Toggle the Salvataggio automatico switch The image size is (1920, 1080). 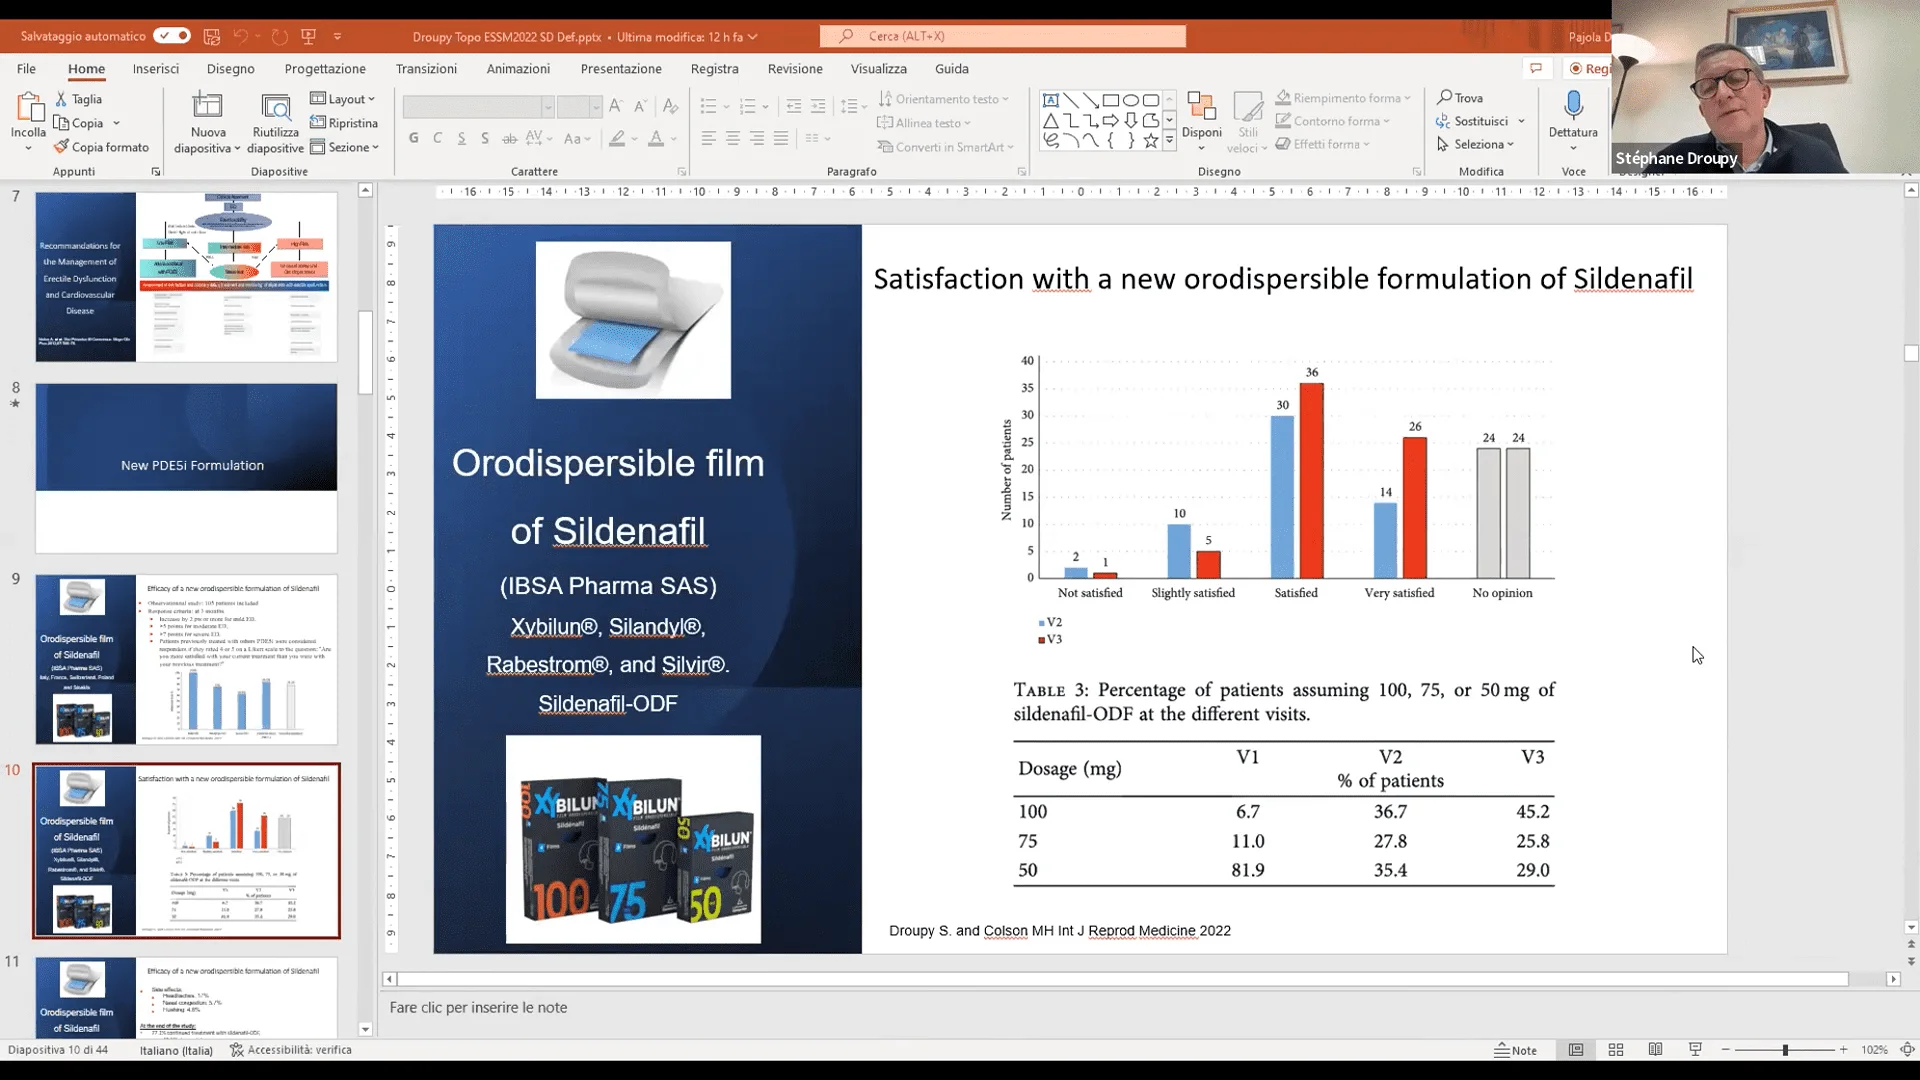coord(171,36)
